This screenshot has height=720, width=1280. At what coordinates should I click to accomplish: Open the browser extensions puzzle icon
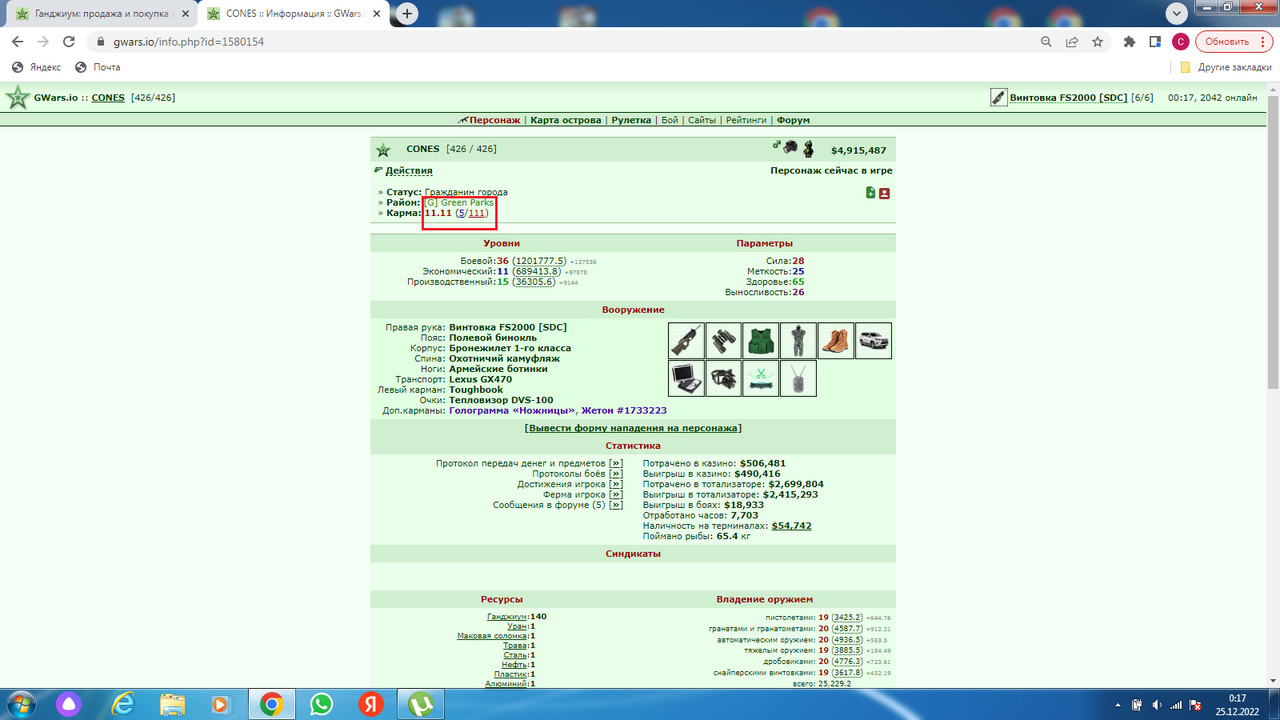pyautogui.click(x=1129, y=42)
